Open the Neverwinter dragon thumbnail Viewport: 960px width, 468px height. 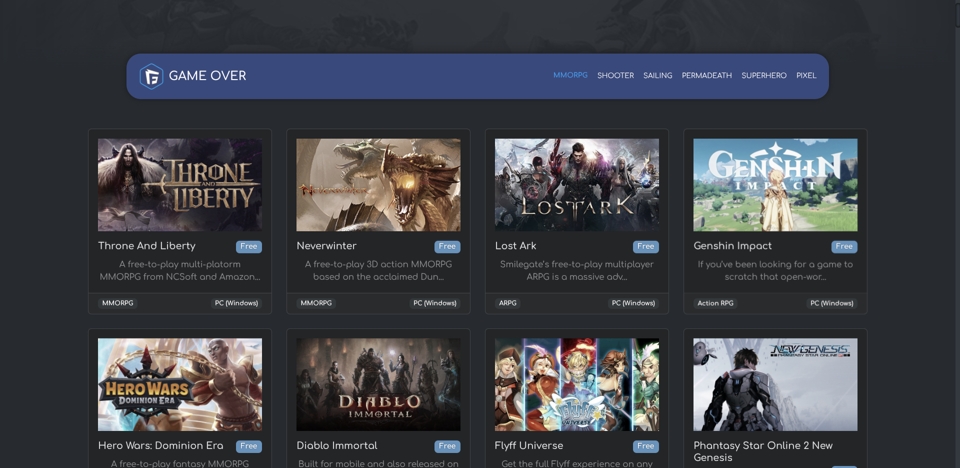pos(378,184)
